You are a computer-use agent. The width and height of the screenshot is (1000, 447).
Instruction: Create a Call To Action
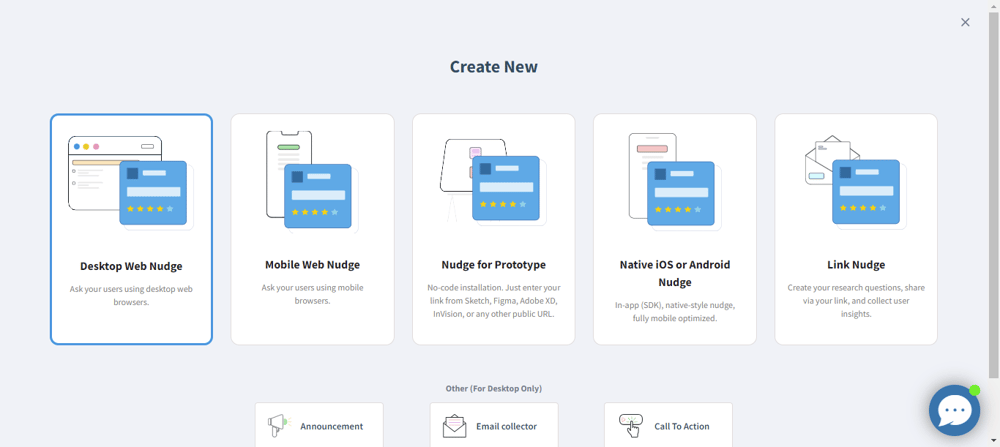coord(668,425)
